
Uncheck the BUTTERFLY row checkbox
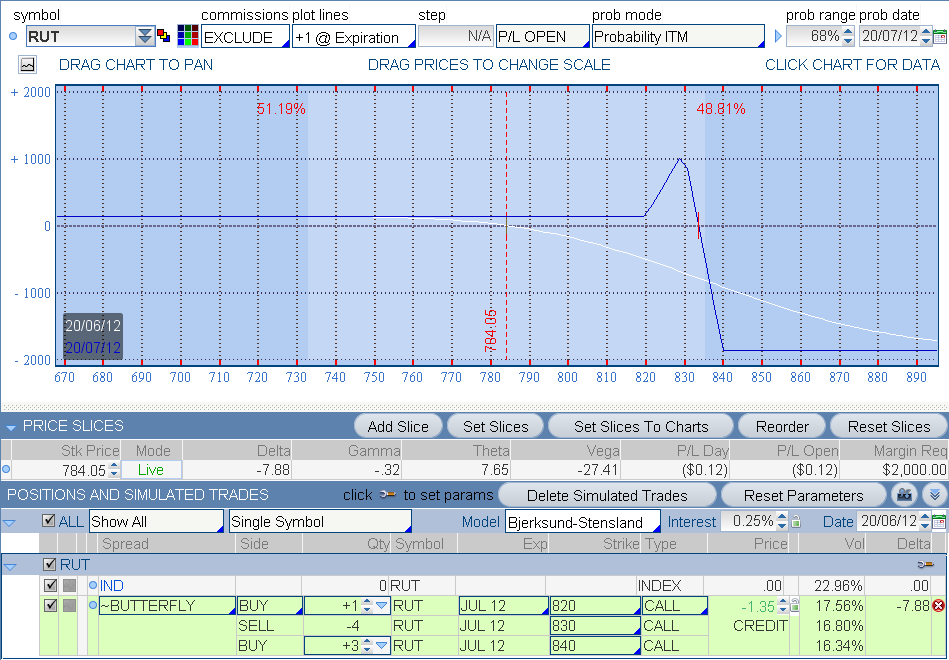tap(50, 605)
